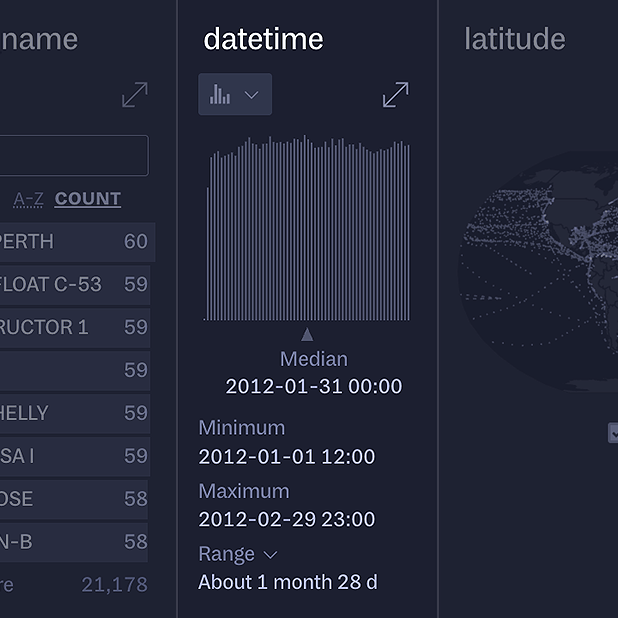Select the unnamed row with count 59
The height and width of the screenshot is (618, 618).
pyautogui.click(x=75, y=370)
